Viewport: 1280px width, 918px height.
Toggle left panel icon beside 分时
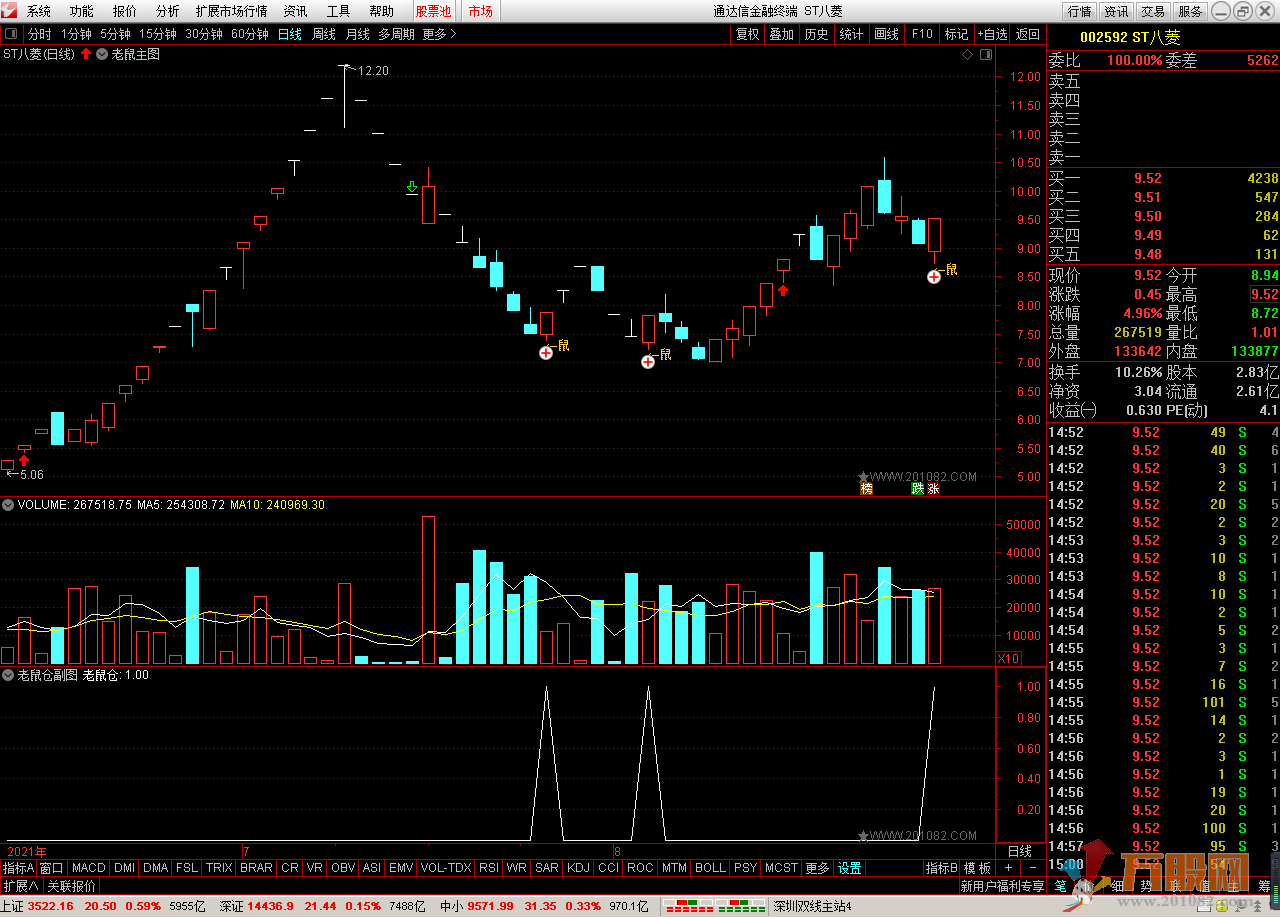[12, 34]
